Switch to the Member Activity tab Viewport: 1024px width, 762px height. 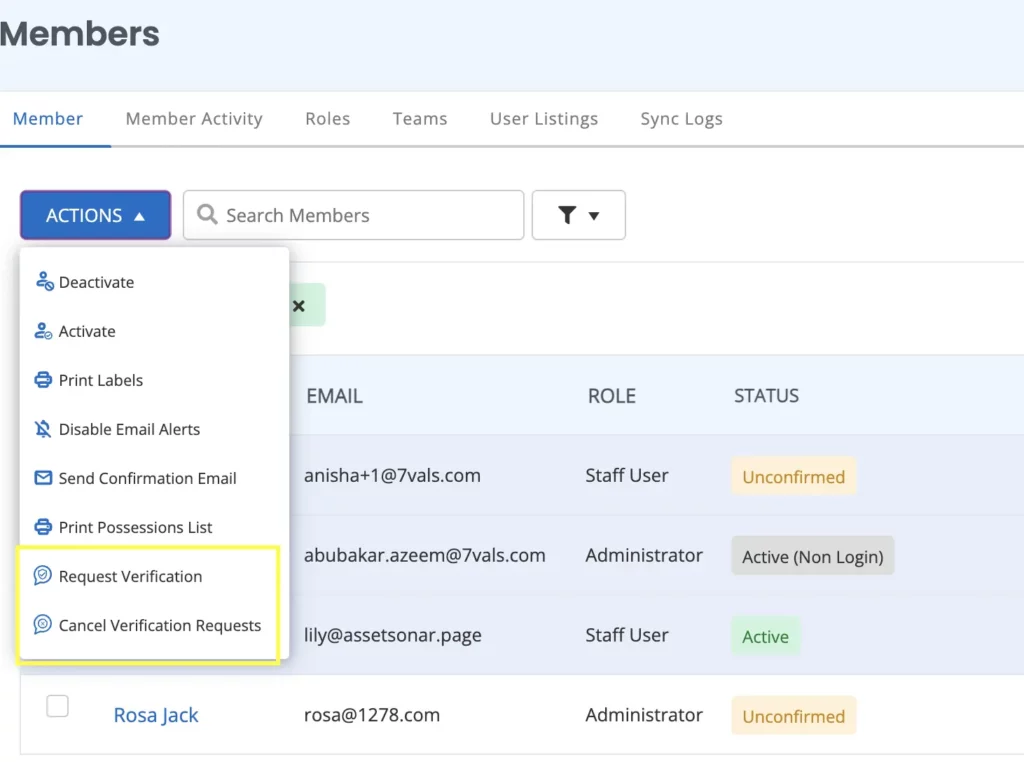(x=194, y=119)
